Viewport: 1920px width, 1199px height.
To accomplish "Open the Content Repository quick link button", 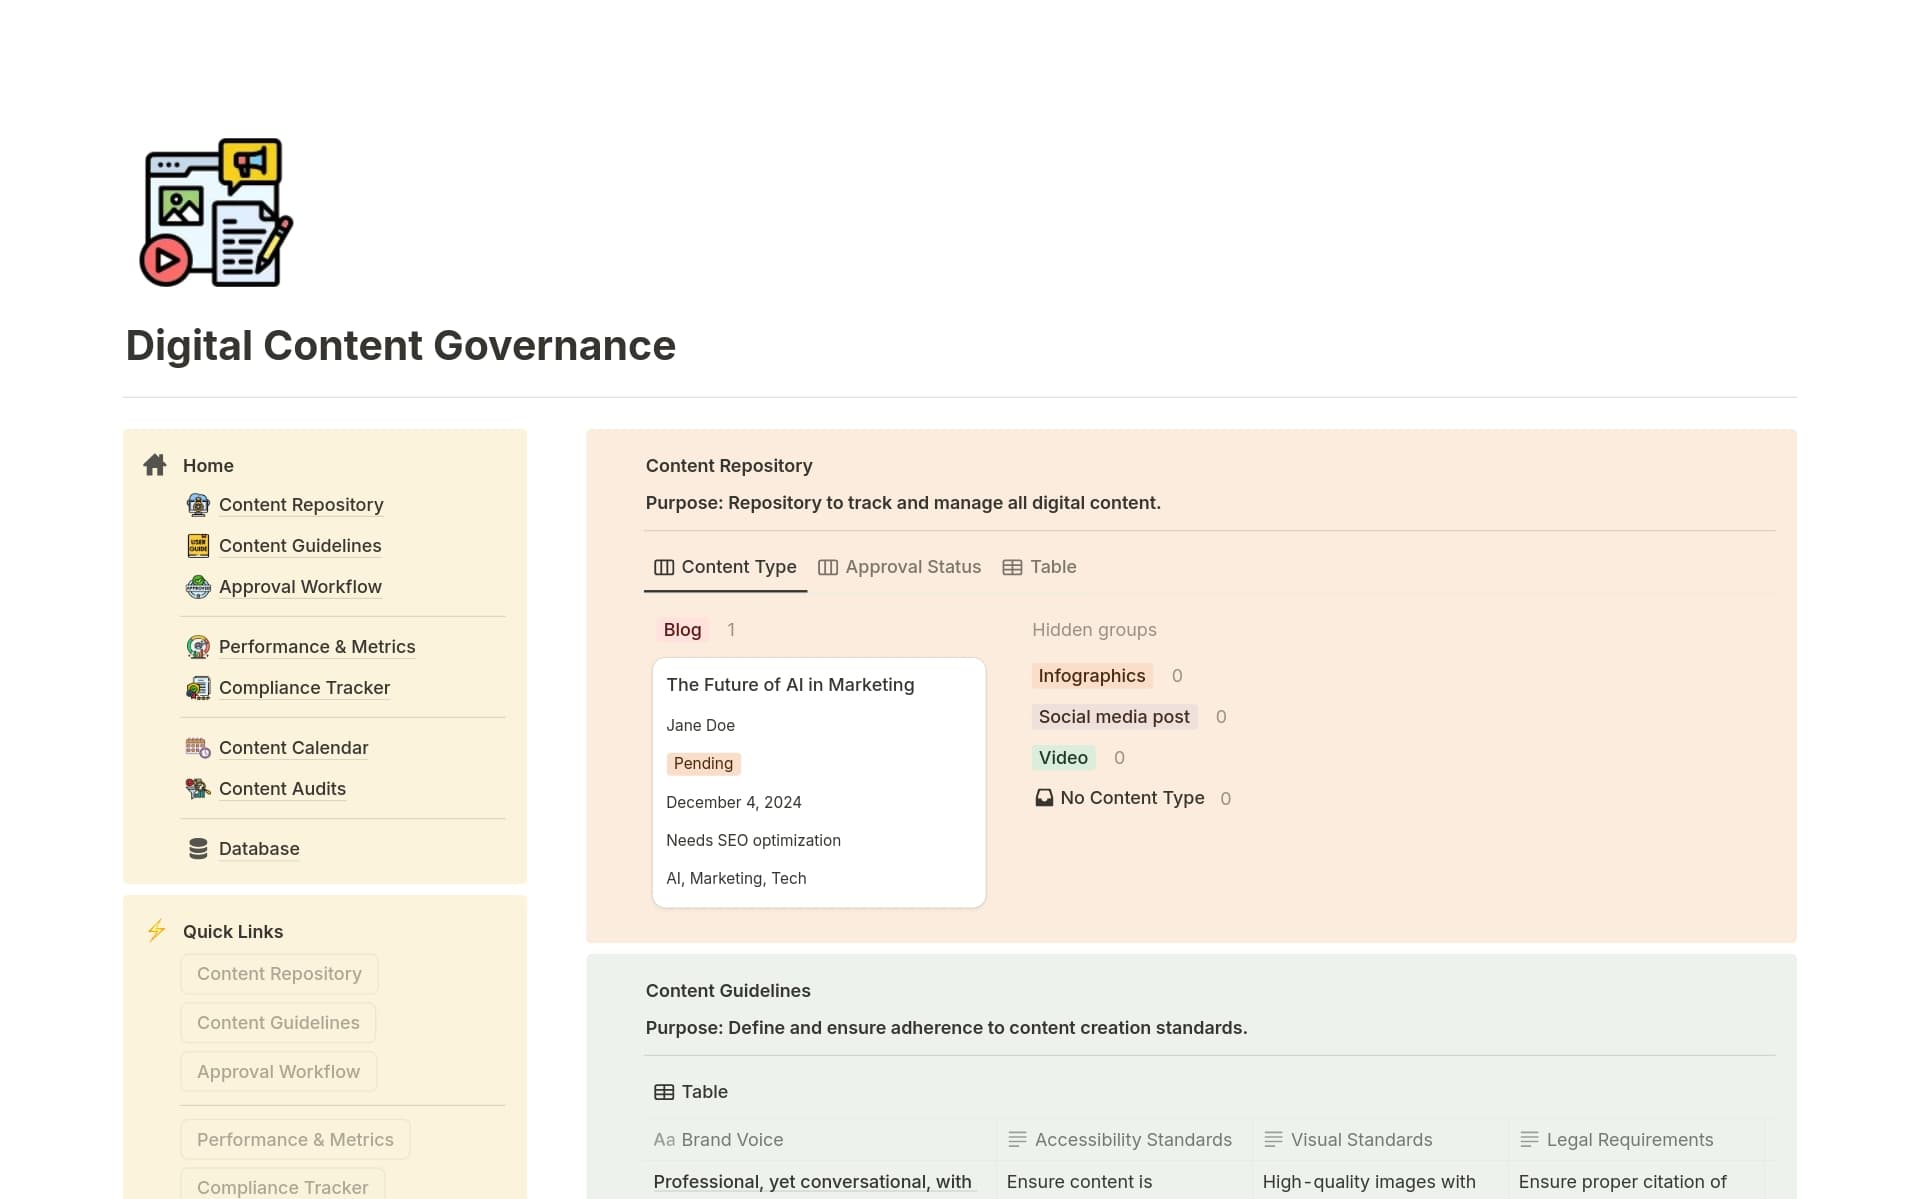I will coord(279,974).
